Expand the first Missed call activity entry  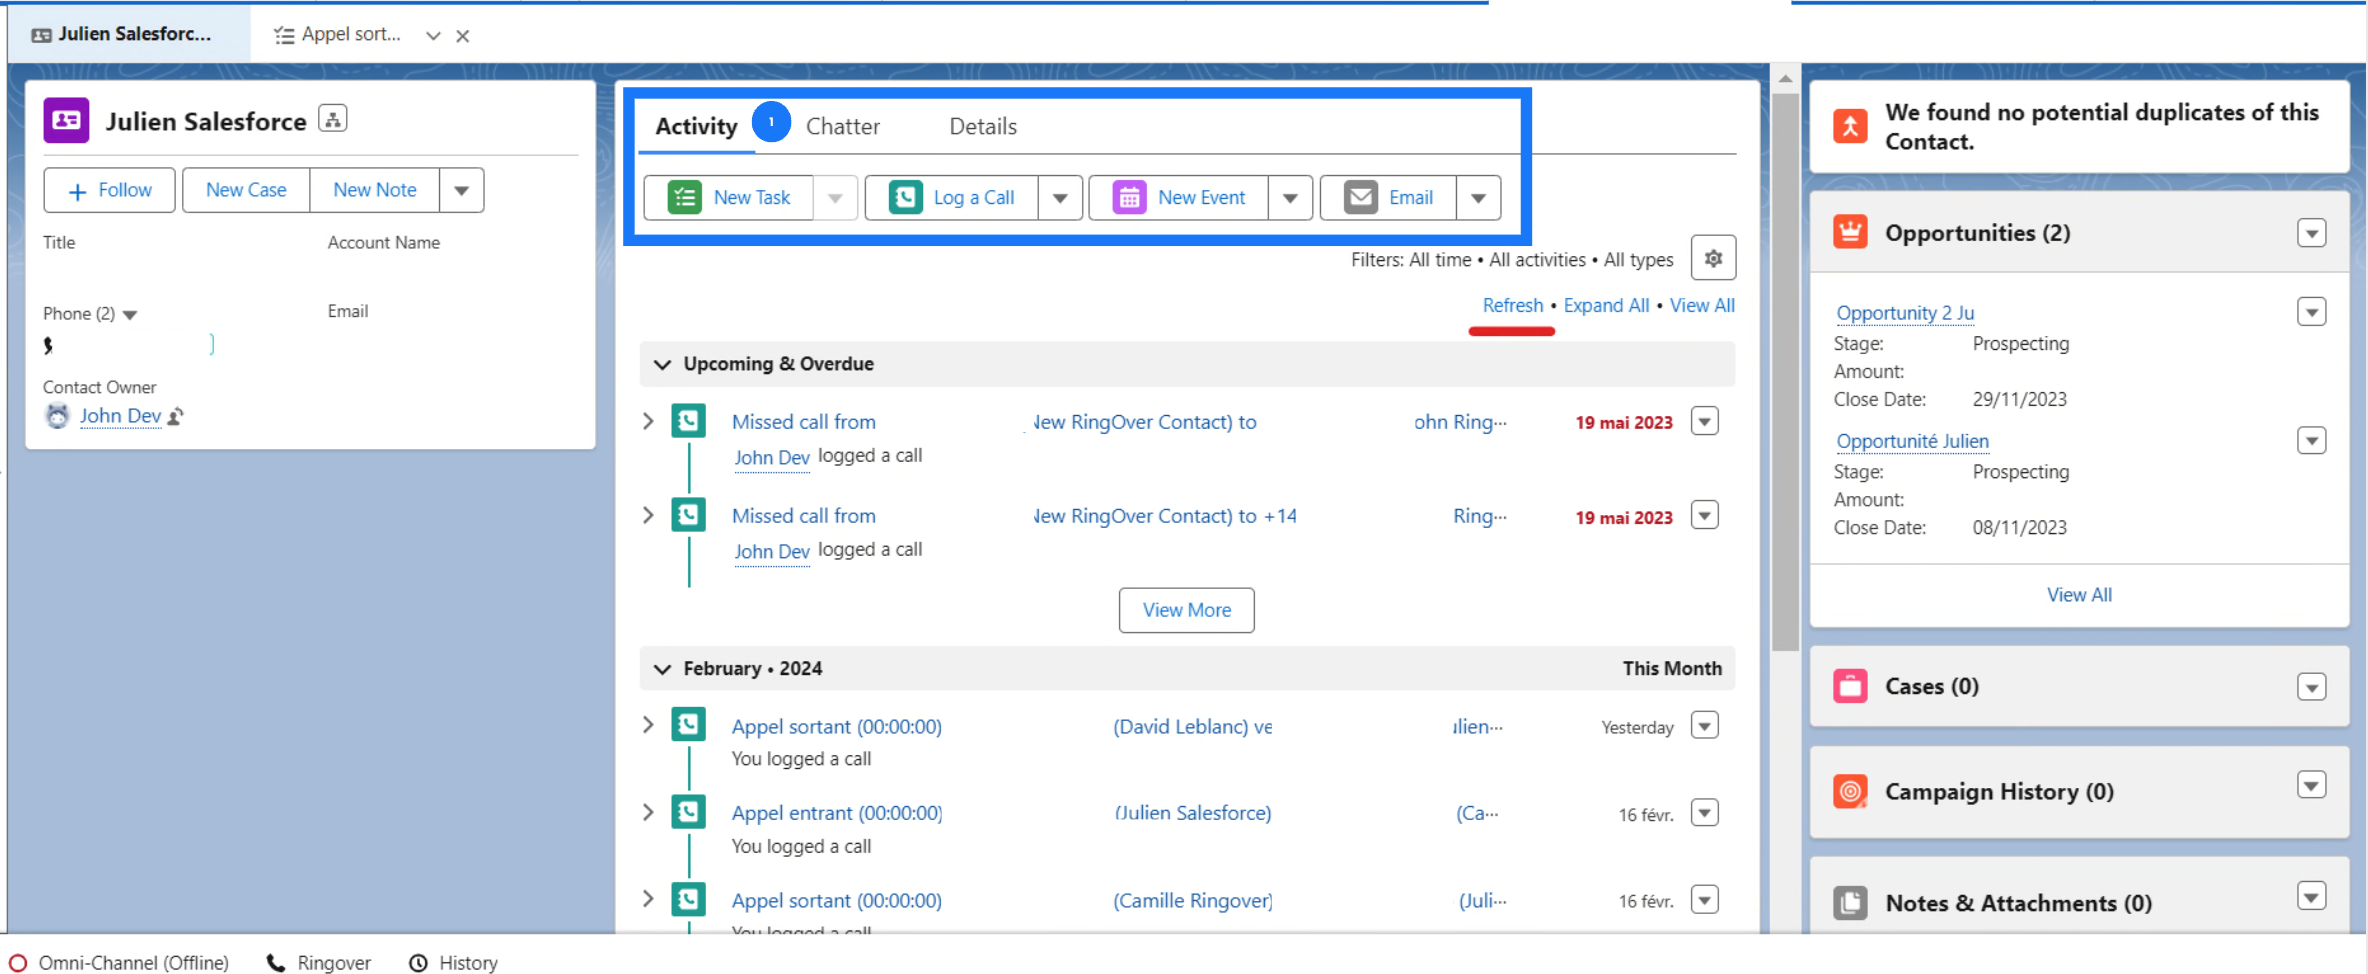(x=648, y=422)
